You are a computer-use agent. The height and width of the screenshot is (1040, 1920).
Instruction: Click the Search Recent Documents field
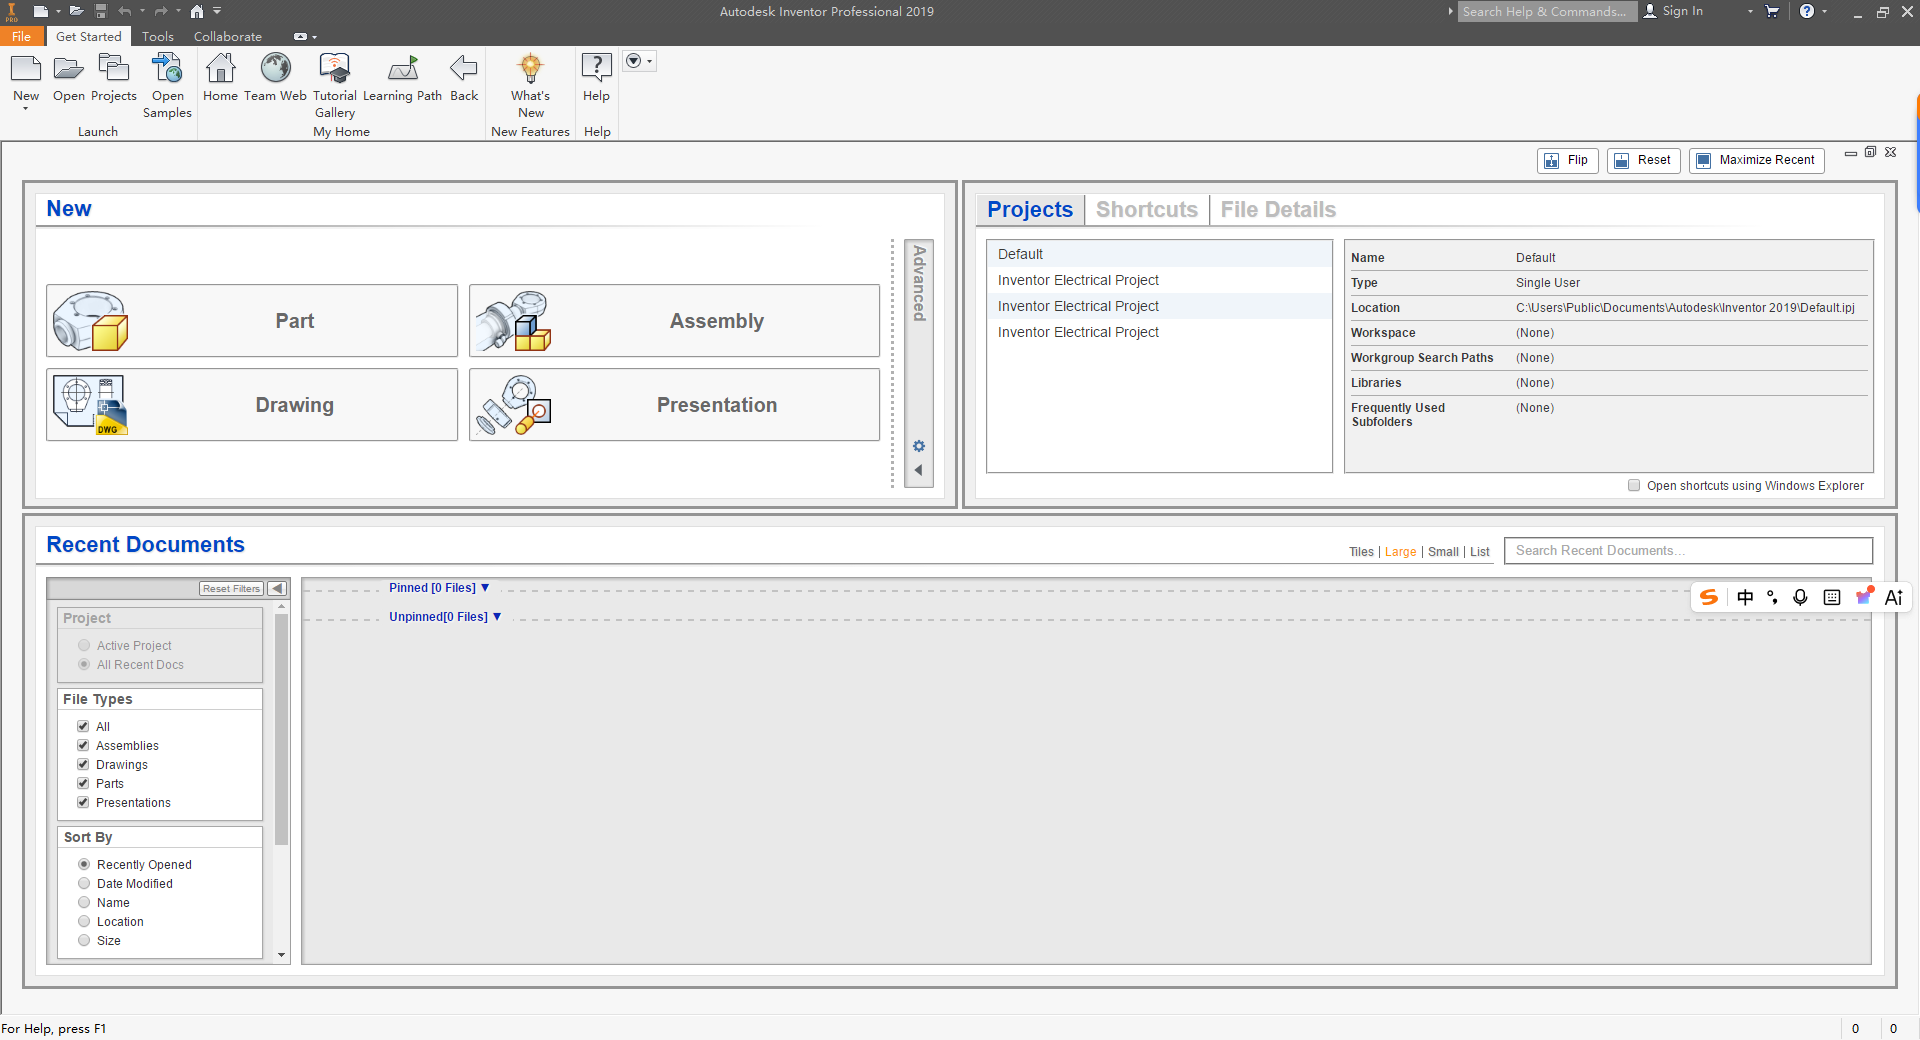pos(1688,550)
